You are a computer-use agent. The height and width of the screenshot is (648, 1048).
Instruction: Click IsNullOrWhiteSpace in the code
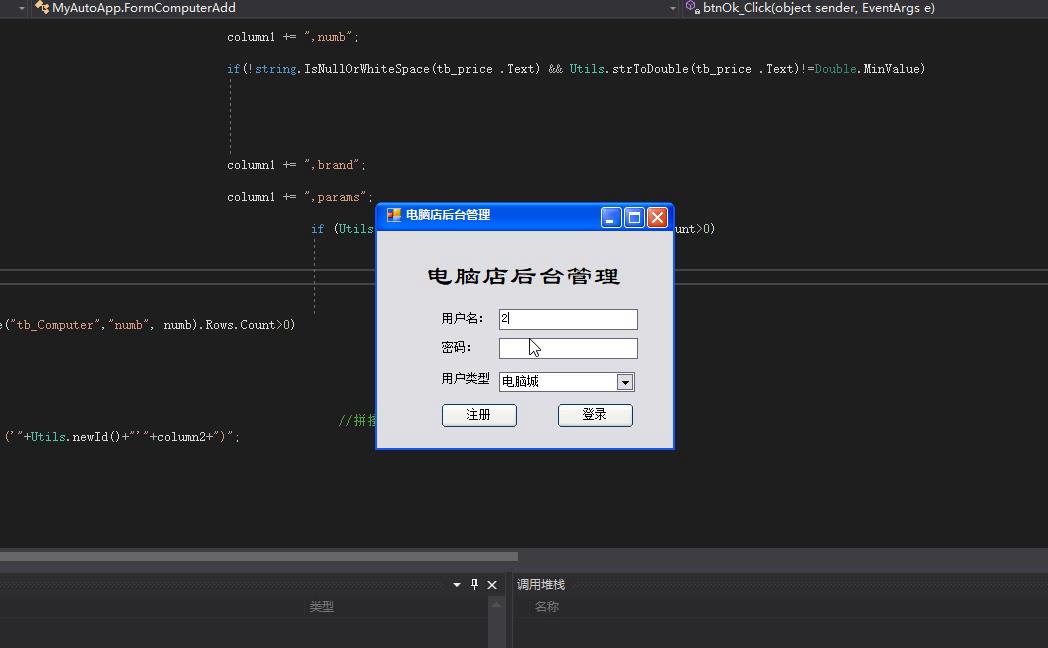tap(368, 69)
